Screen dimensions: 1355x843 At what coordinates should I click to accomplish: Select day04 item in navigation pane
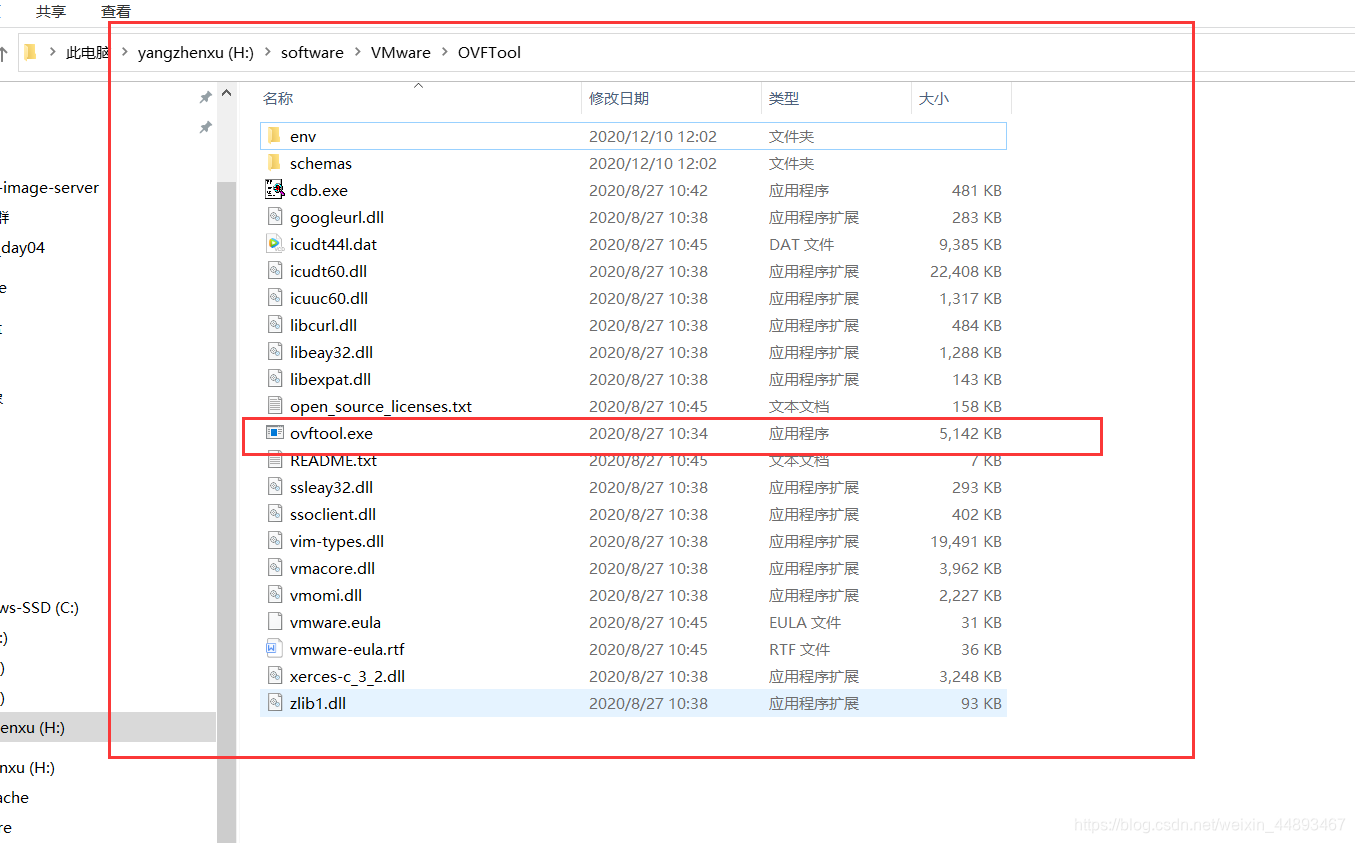pos(22,247)
